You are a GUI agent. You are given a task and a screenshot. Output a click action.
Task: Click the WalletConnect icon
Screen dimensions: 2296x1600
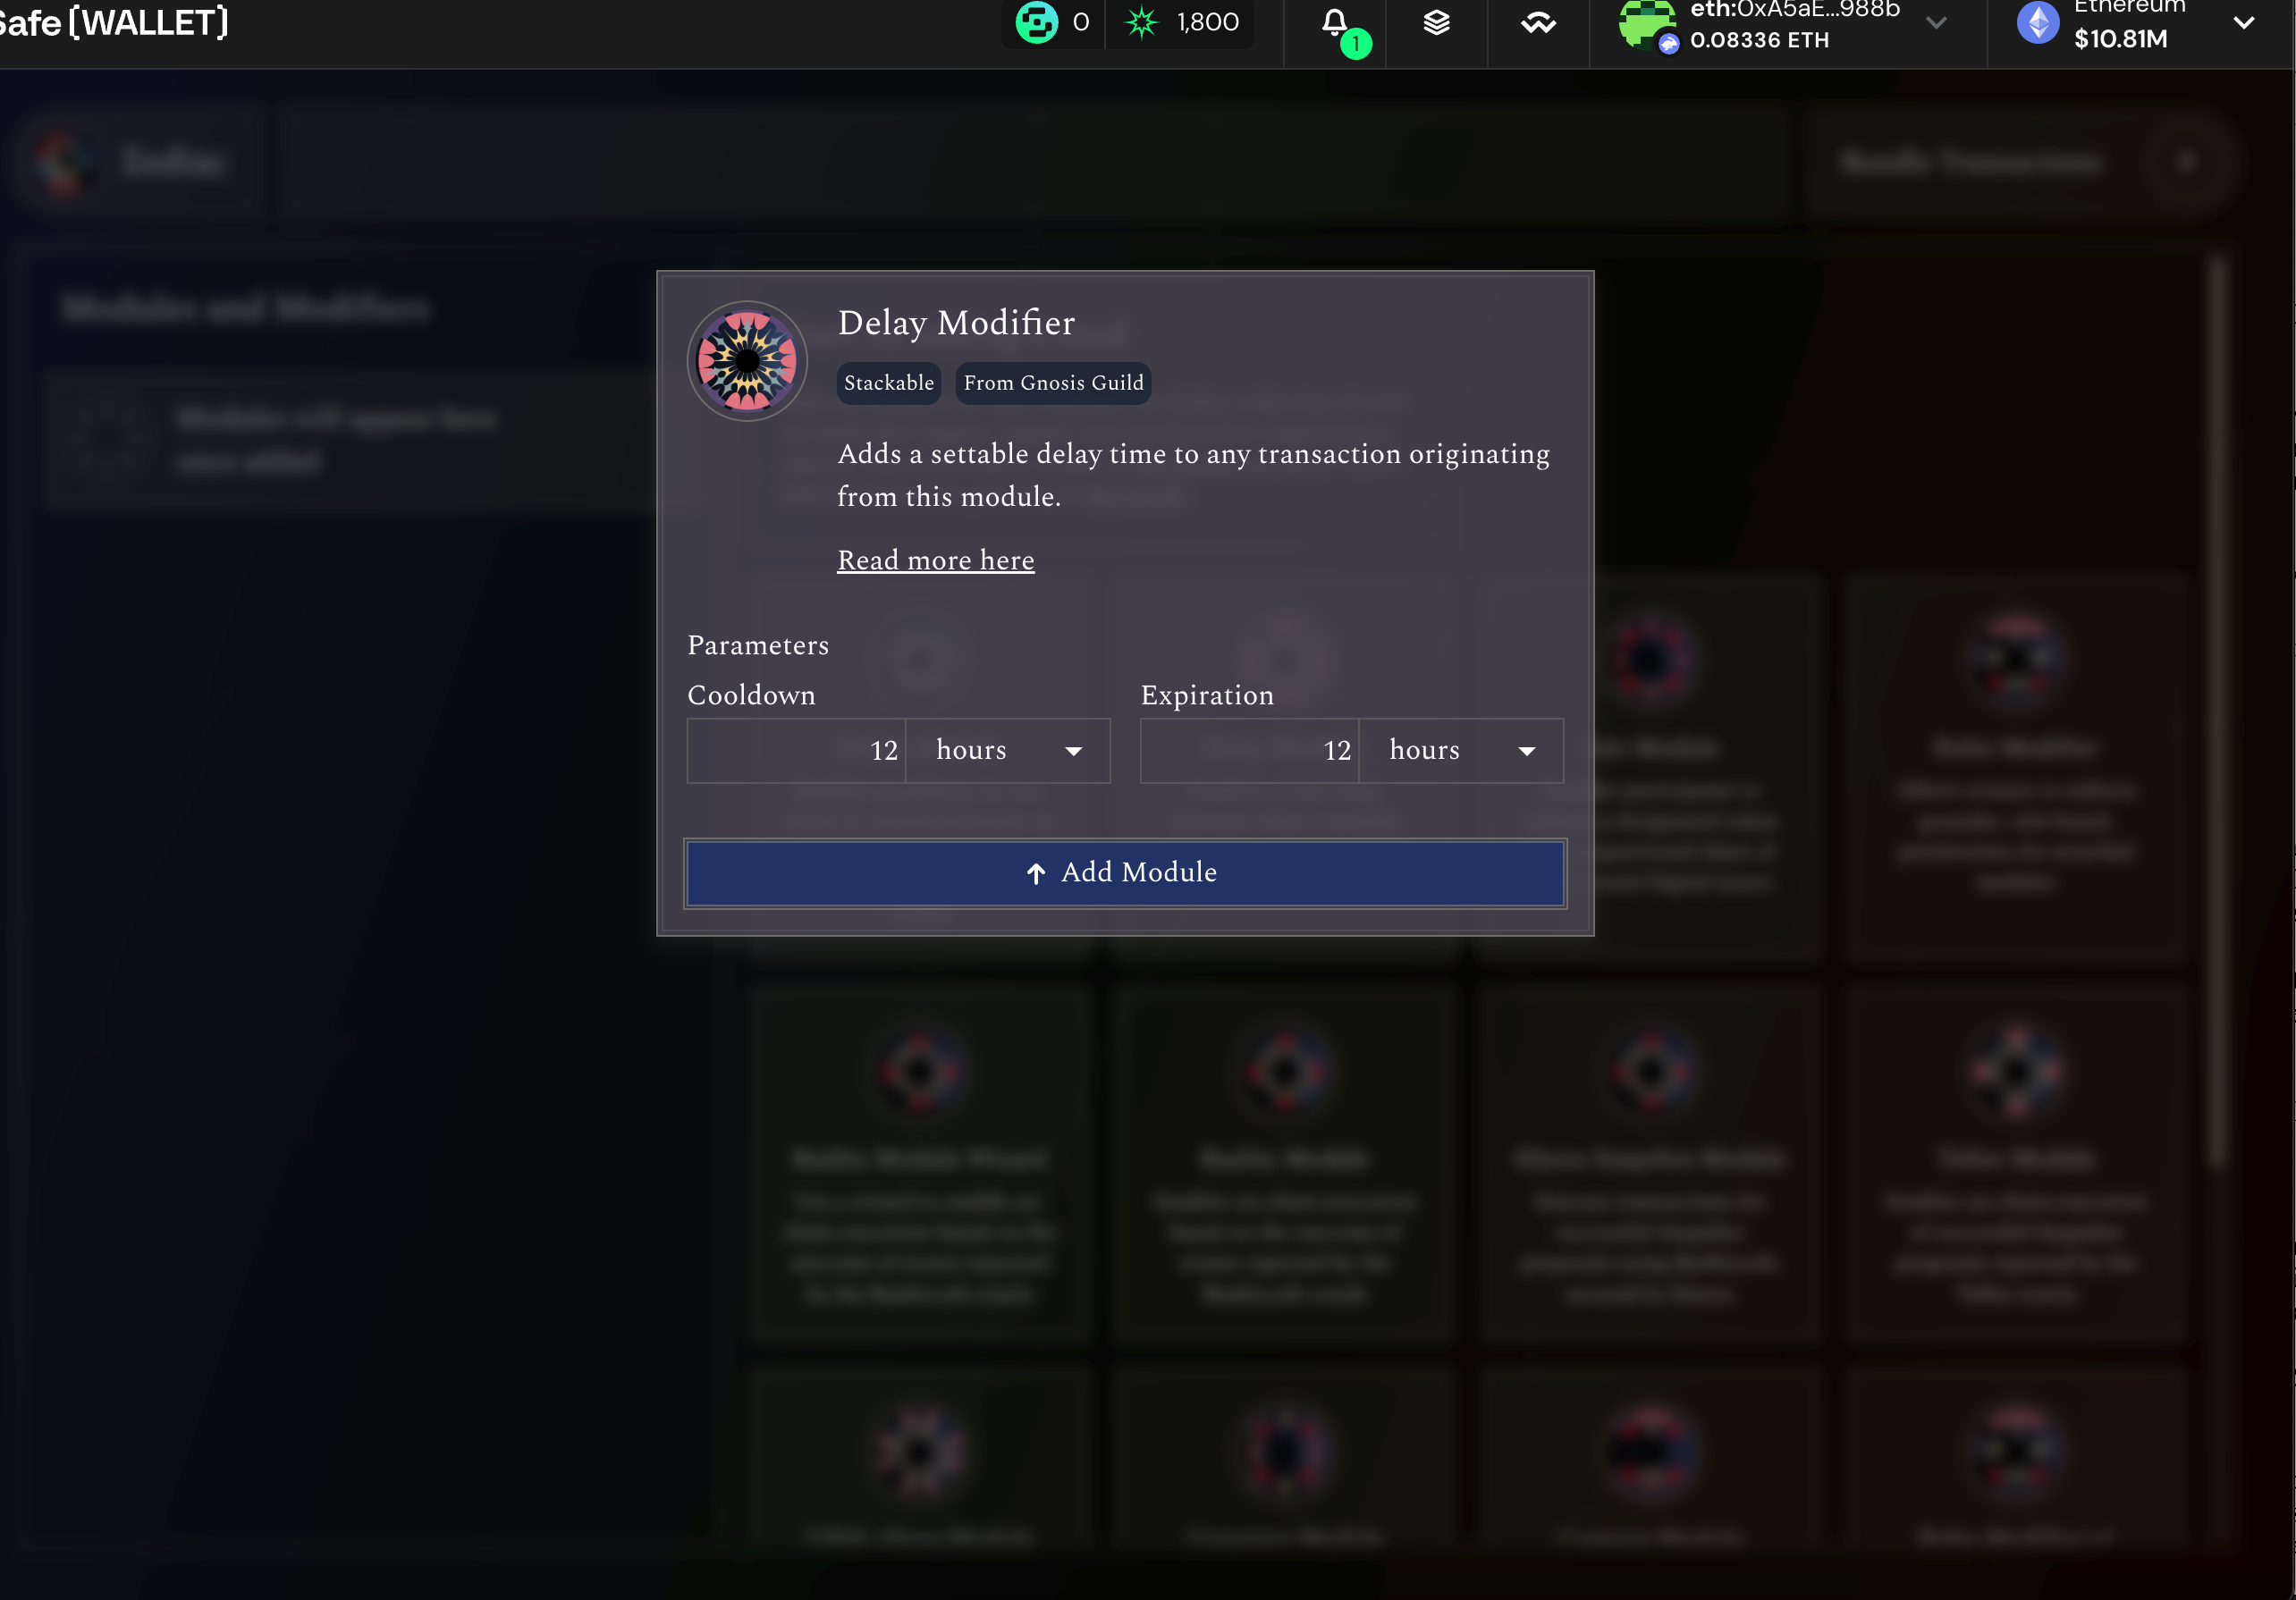(x=1538, y=22)
